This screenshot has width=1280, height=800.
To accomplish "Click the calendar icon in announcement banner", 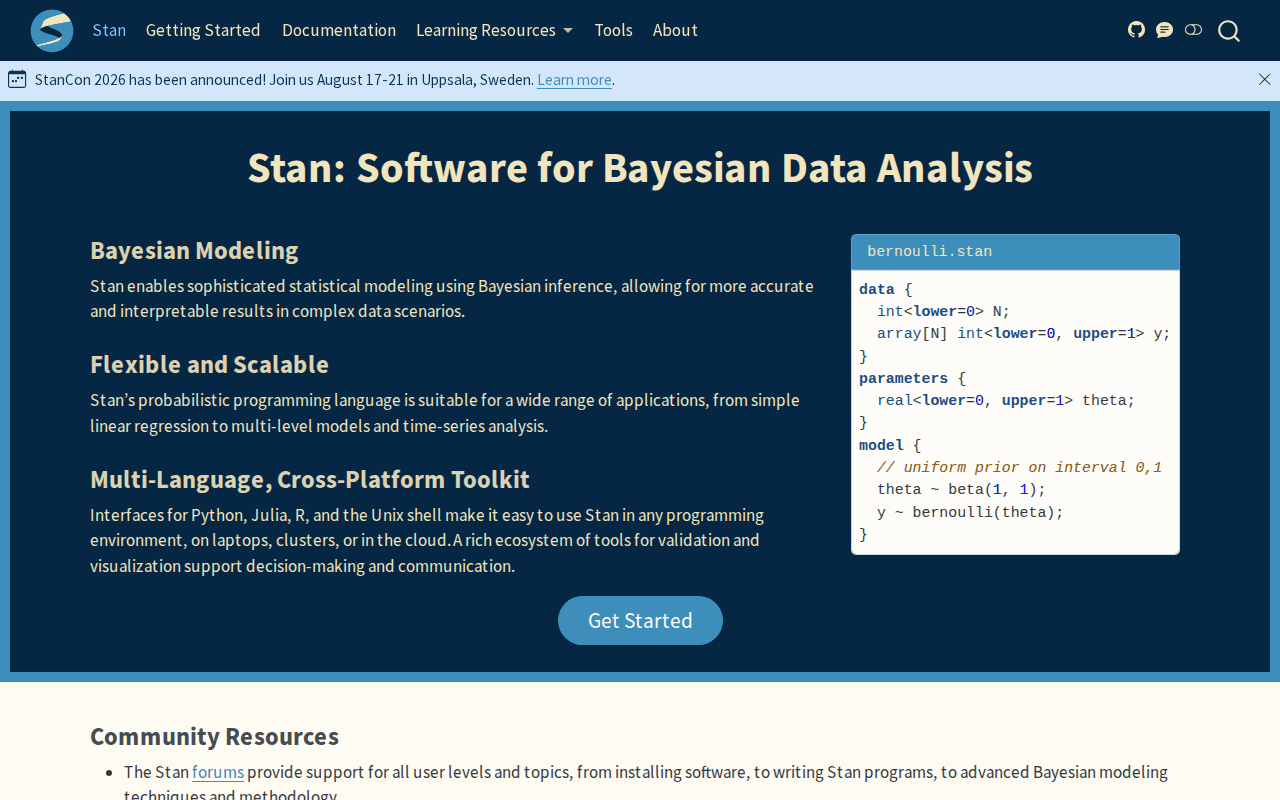I will pyautogui.click(x=17, y=79).
